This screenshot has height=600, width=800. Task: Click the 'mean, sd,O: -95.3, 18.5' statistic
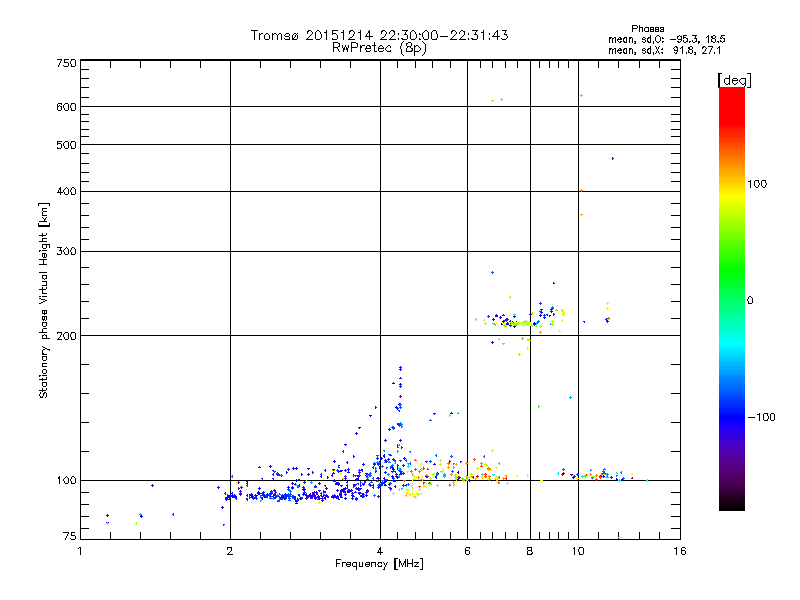[666, 39]
